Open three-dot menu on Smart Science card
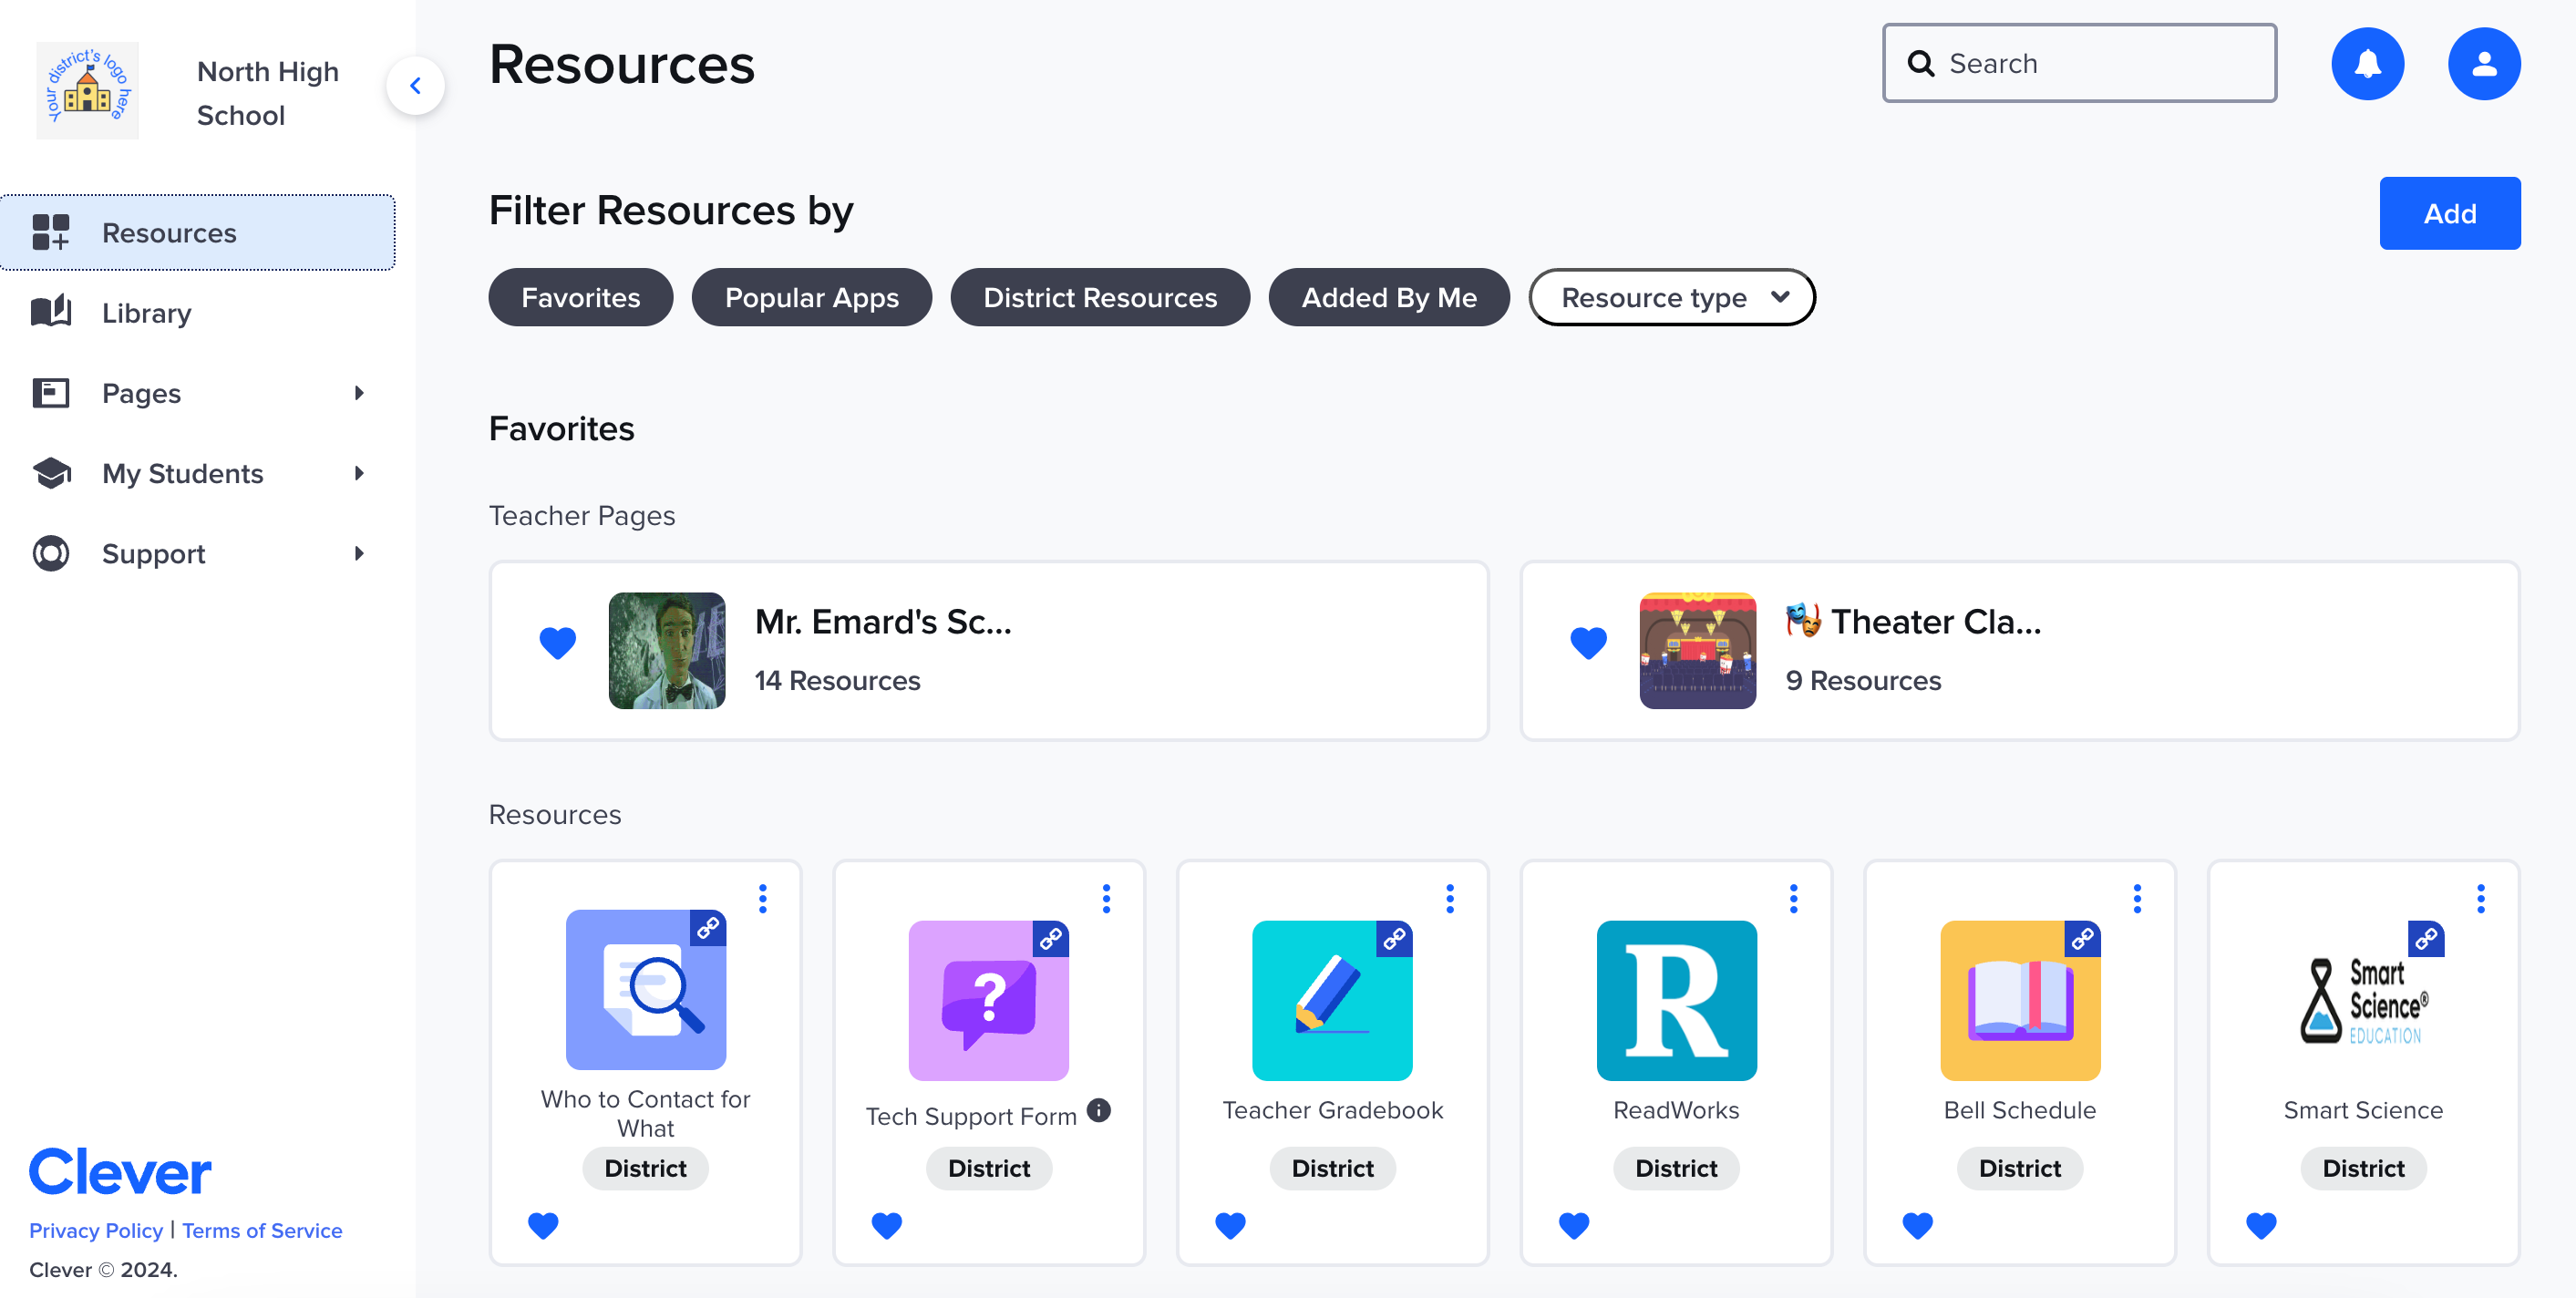Screen dimensions: 2576x1298 pyautogui.click(x=2480, y=898)
